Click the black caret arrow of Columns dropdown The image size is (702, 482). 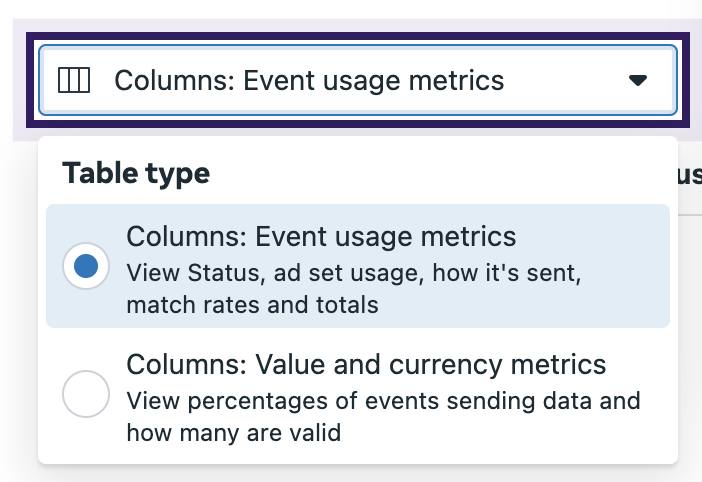point(638,81)
